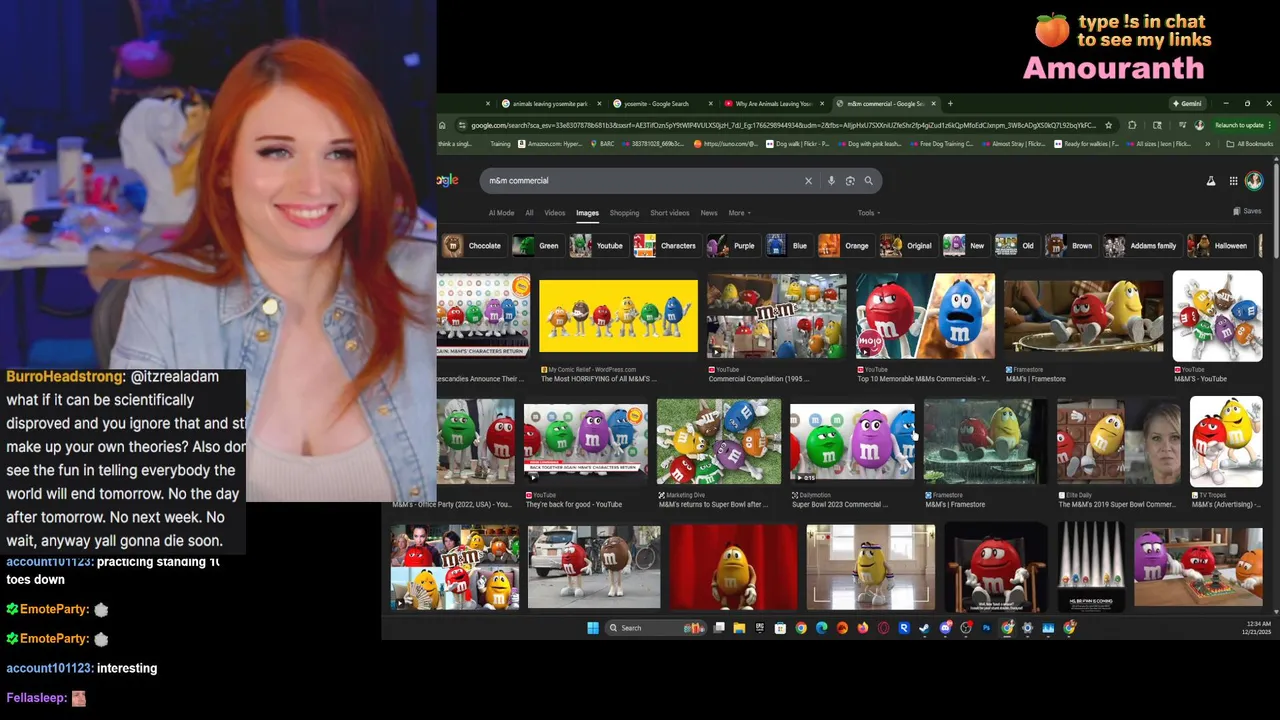The image size is (1280, 720).
Task: Open Super Bowl 2023 Commercial thumbnail
Action: pyautogui.click(x=852, y=442)
